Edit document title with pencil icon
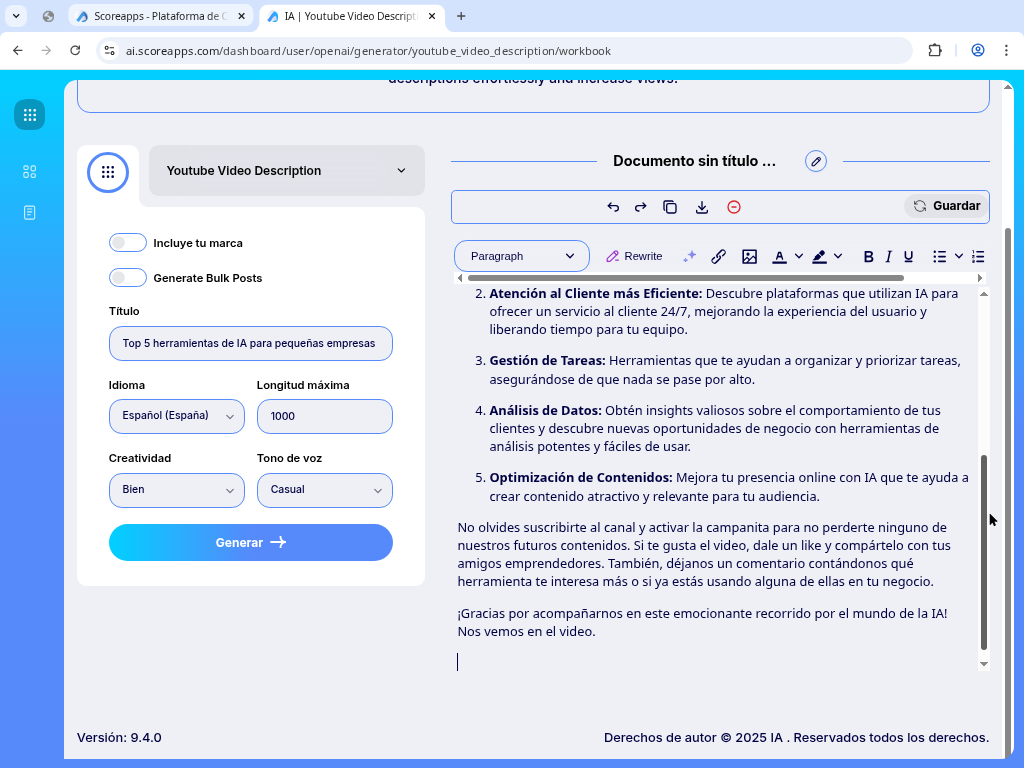The height and width of the screenshot is (768, 1024). [816, 161]
